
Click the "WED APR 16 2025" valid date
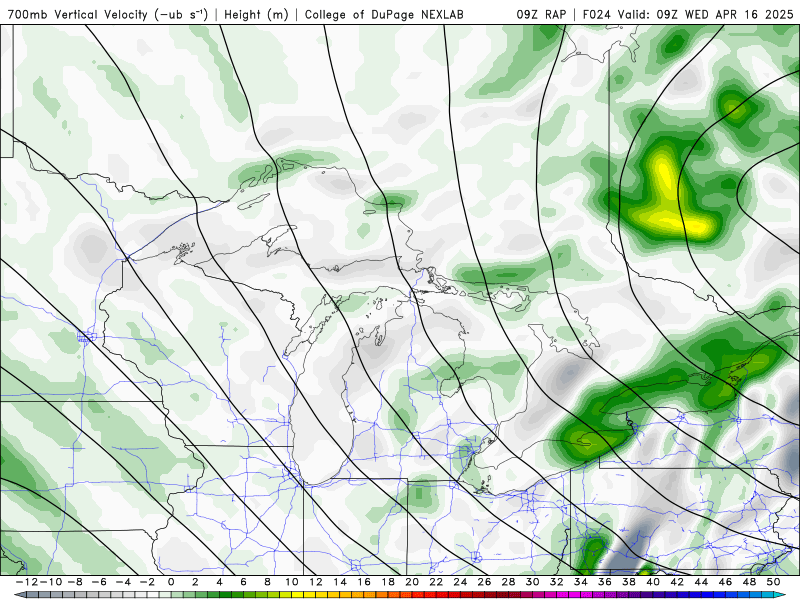tap(739, 15)
